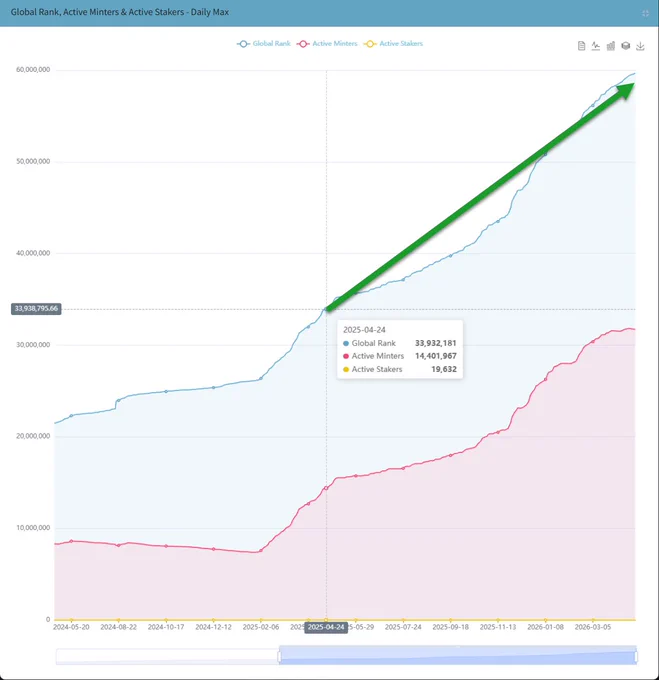The width and height of the screenshot is (659, 680).
Task: Click the left handle of zoom slider
Action: point(279,657)
